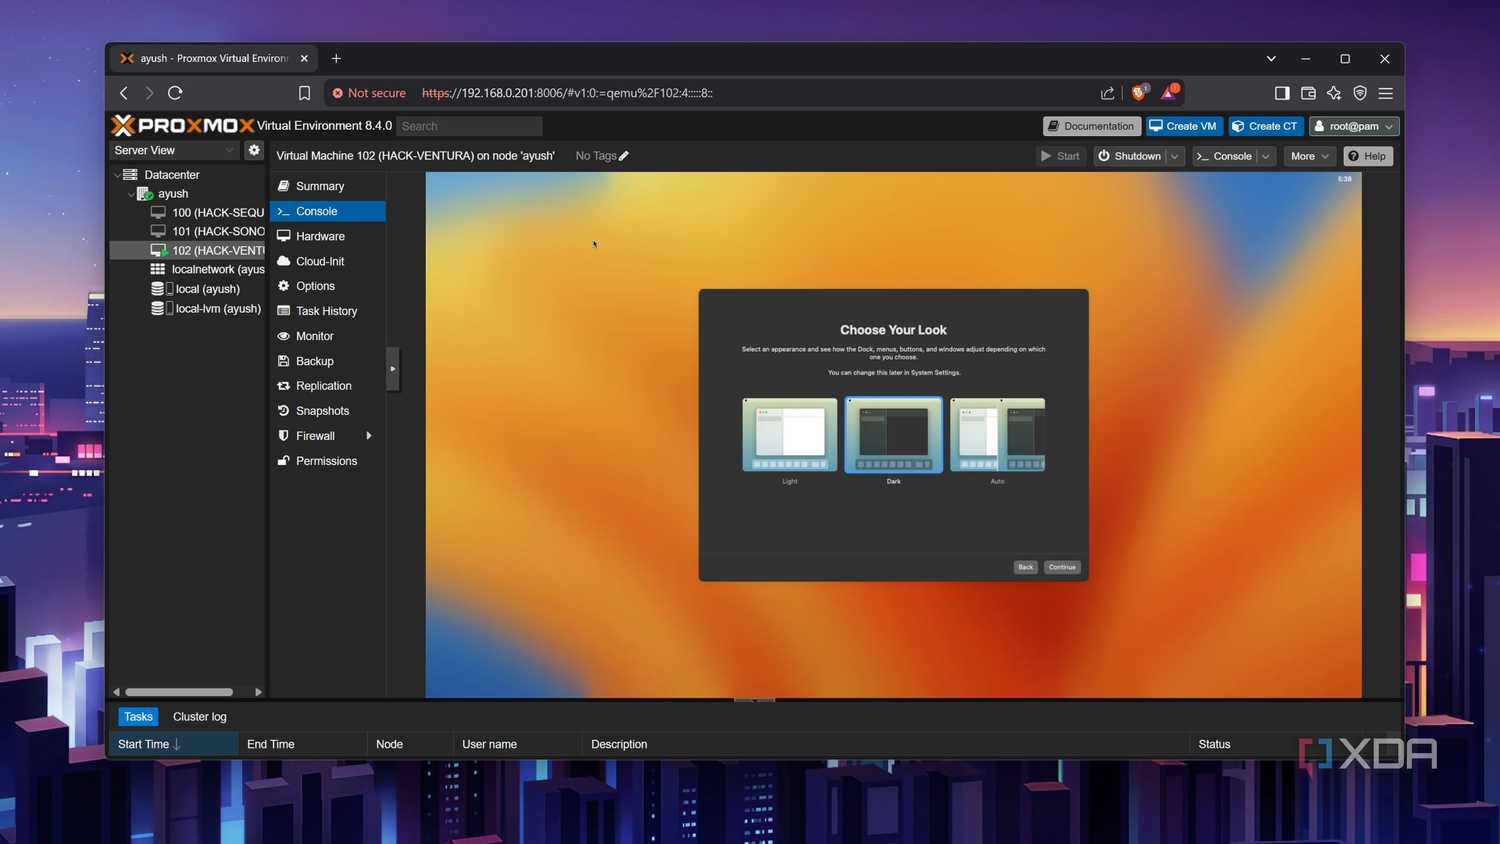Open the Brave Rewards triangle icon
1500x844 pixels.
tap(1168, 93)
